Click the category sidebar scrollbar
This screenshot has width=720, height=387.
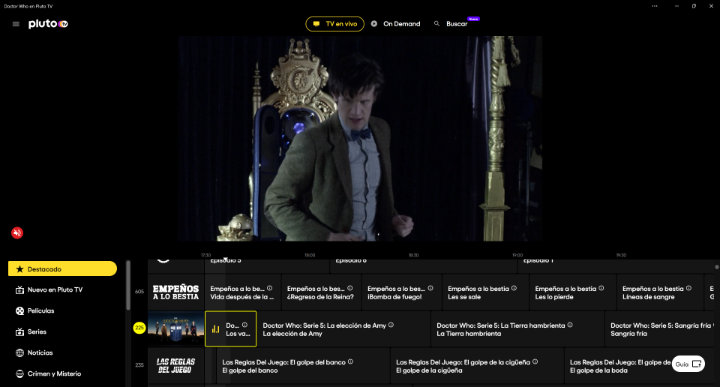coord(128,286)
